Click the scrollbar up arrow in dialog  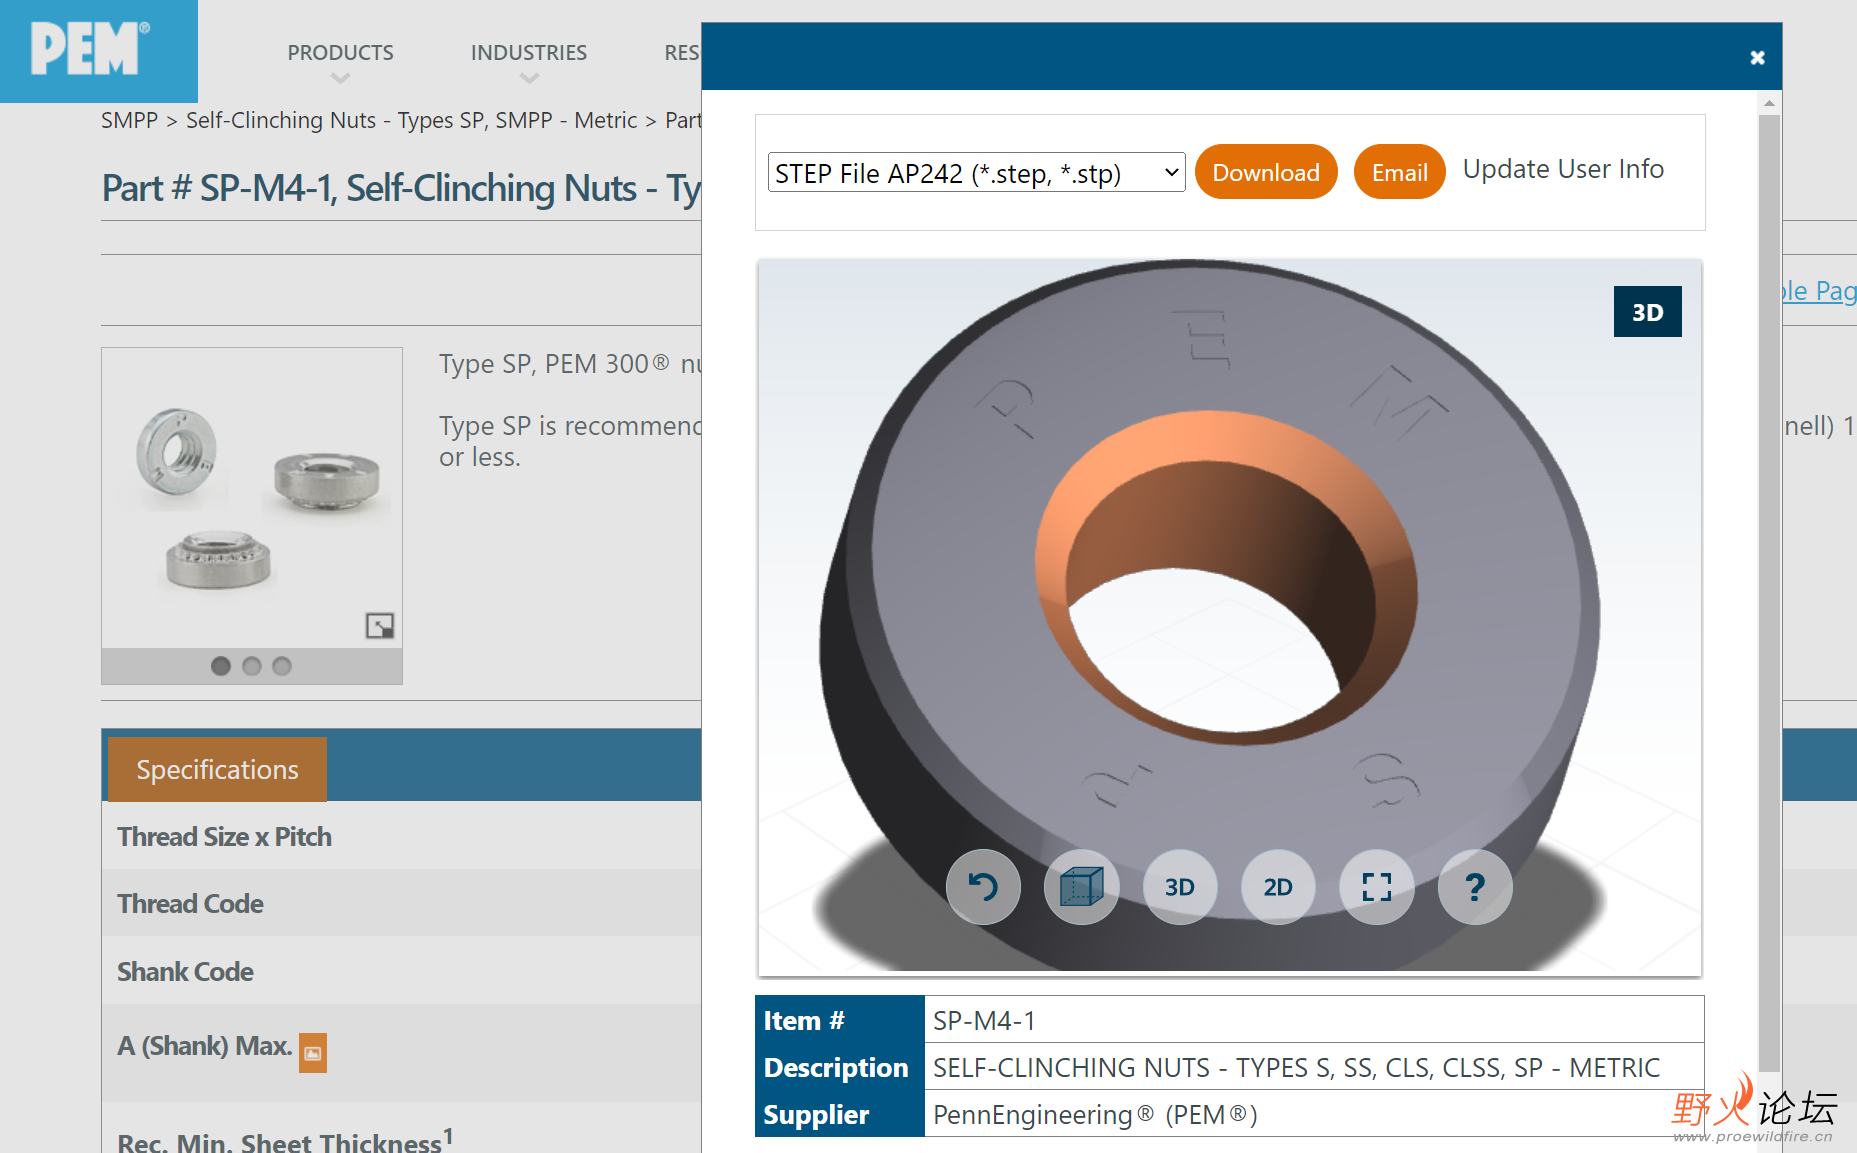1769,103
